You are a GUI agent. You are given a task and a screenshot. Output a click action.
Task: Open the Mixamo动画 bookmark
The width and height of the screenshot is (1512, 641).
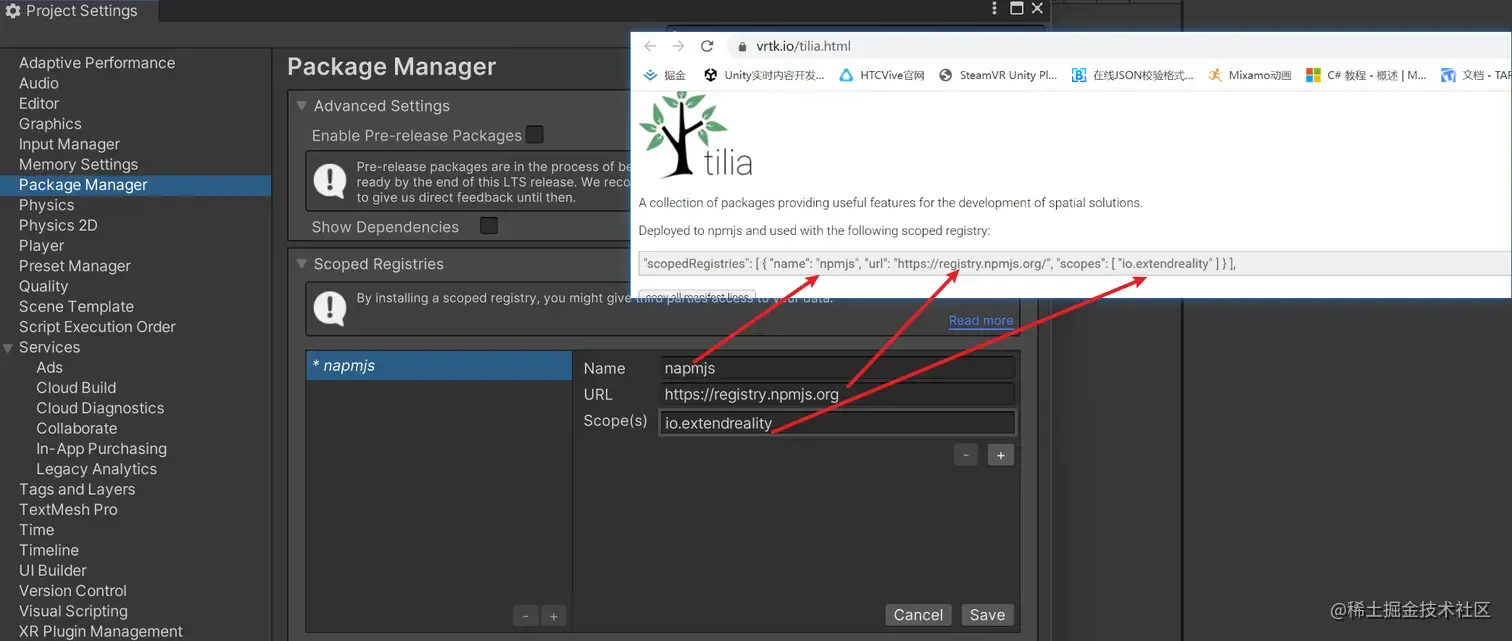click(1249, 75)
